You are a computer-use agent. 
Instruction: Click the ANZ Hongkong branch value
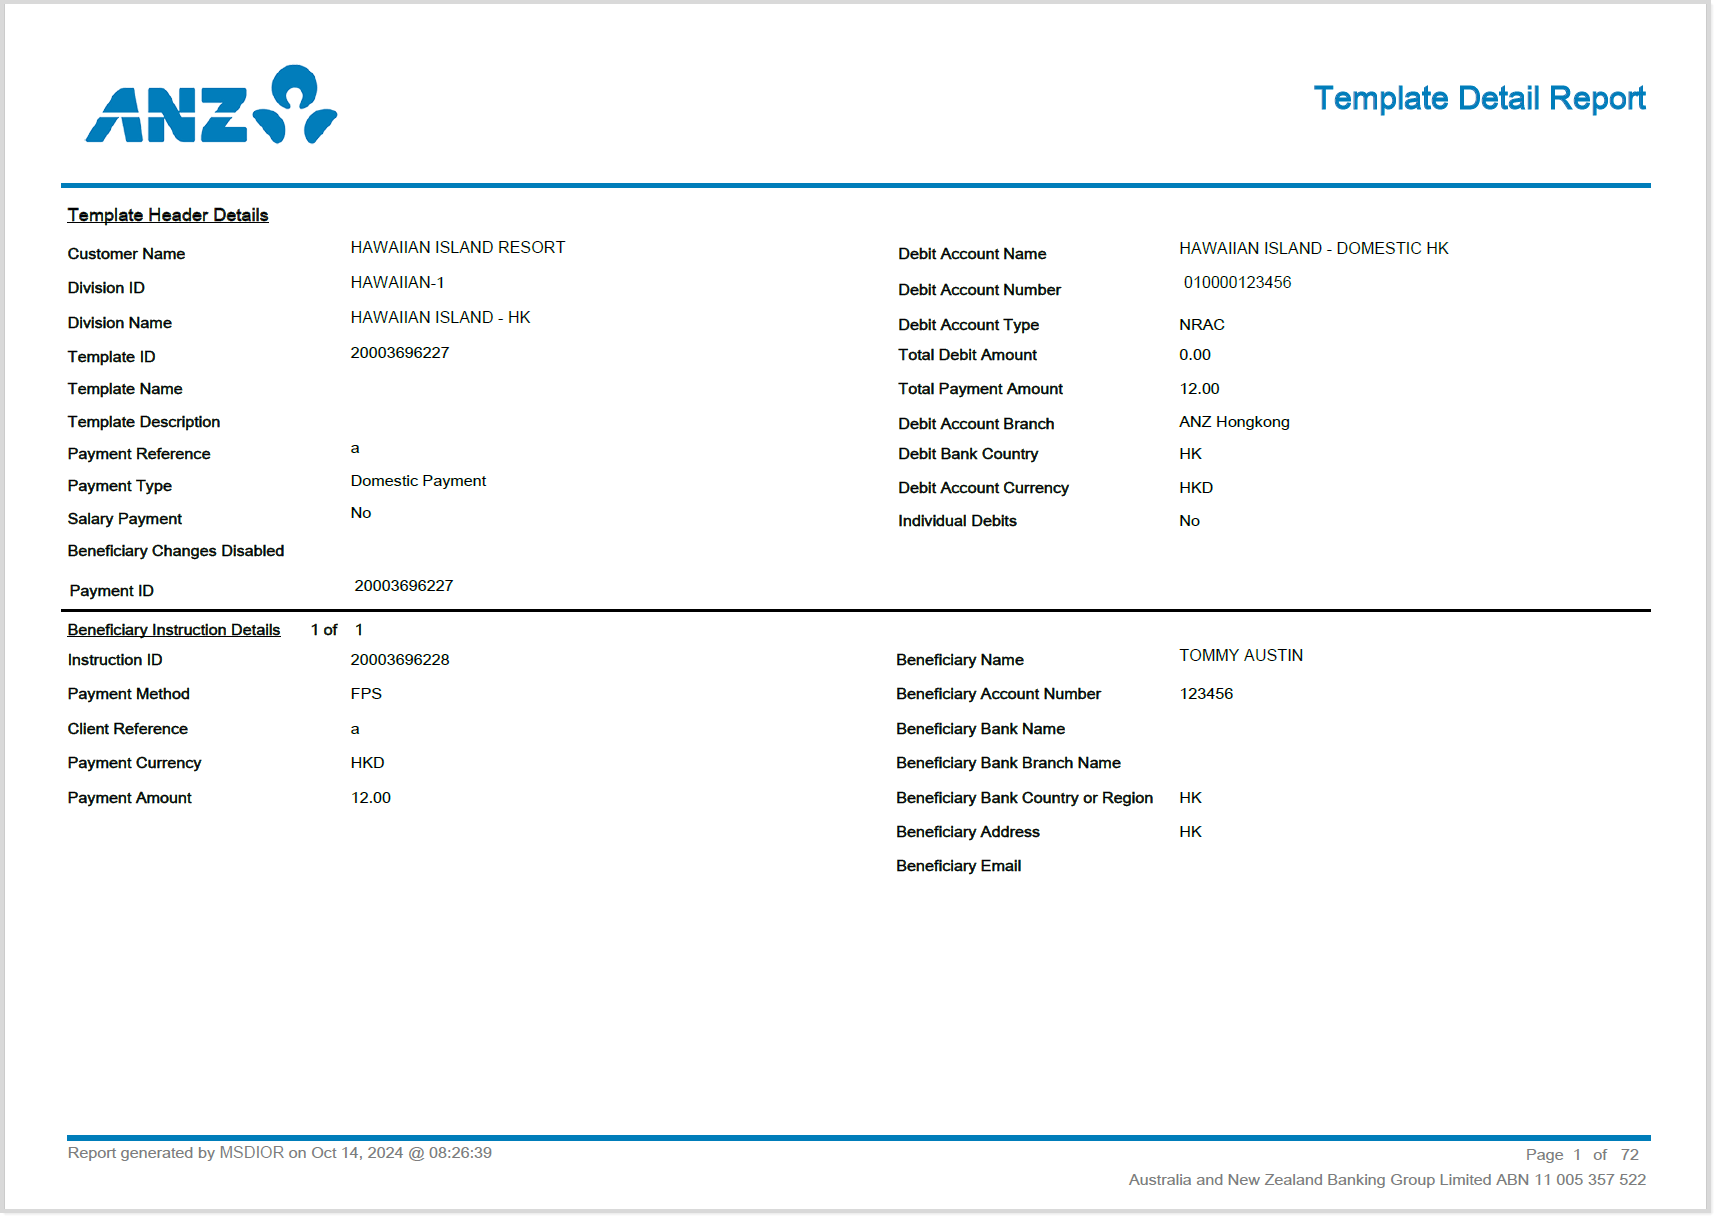pos(1233,422)
